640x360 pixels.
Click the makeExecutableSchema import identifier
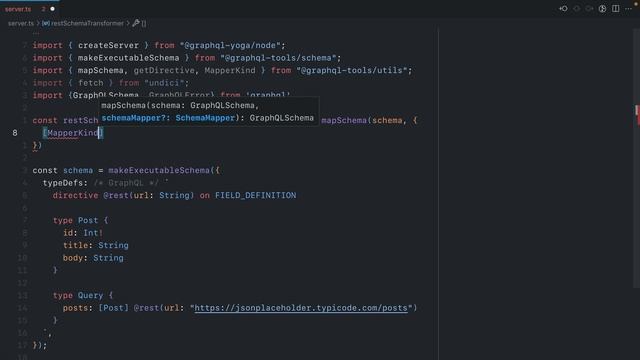pyautogui.click(x=128, y=58)
